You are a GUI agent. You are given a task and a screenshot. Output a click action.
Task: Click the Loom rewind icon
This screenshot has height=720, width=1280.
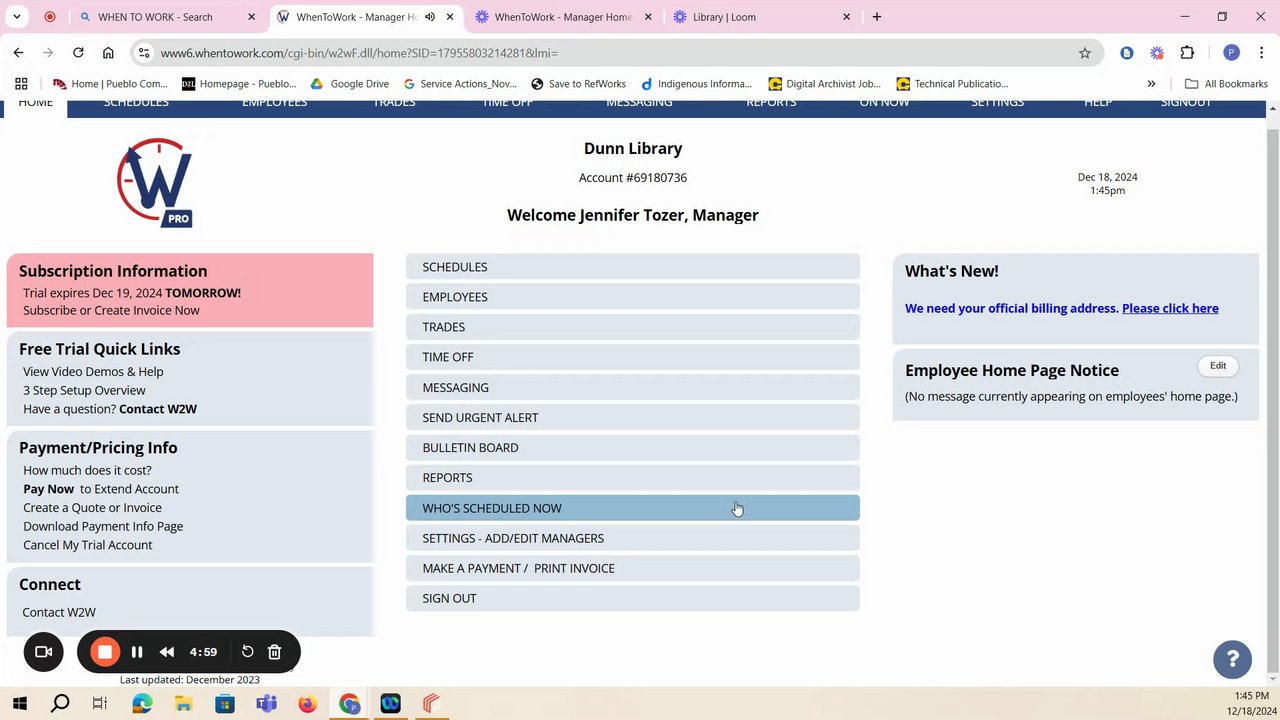click(167, 652)
